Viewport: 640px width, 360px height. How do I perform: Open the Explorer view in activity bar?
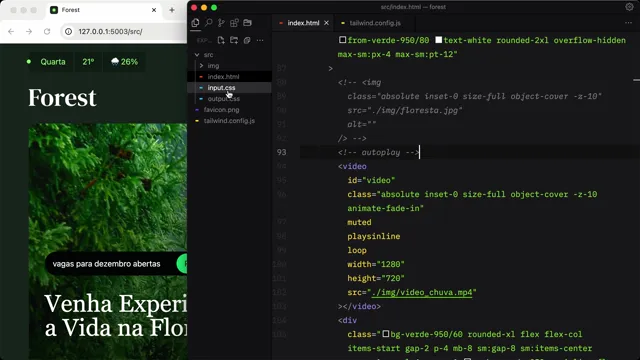[x=196, y=23]
